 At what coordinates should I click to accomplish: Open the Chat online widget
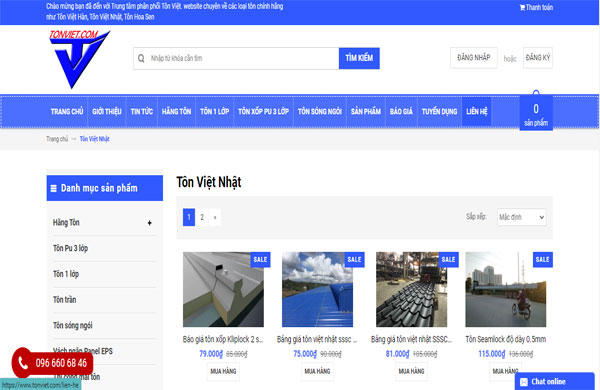[x=554, y=382]
